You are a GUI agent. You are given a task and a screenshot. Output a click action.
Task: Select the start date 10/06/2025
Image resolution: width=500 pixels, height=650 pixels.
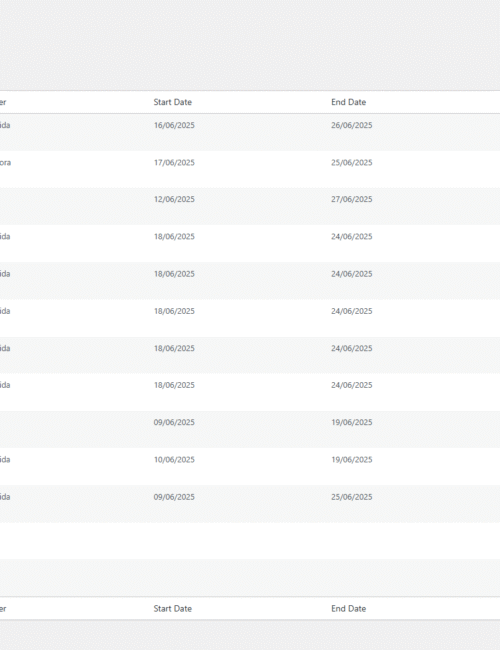pyautogui.click(x=174, y=460)
